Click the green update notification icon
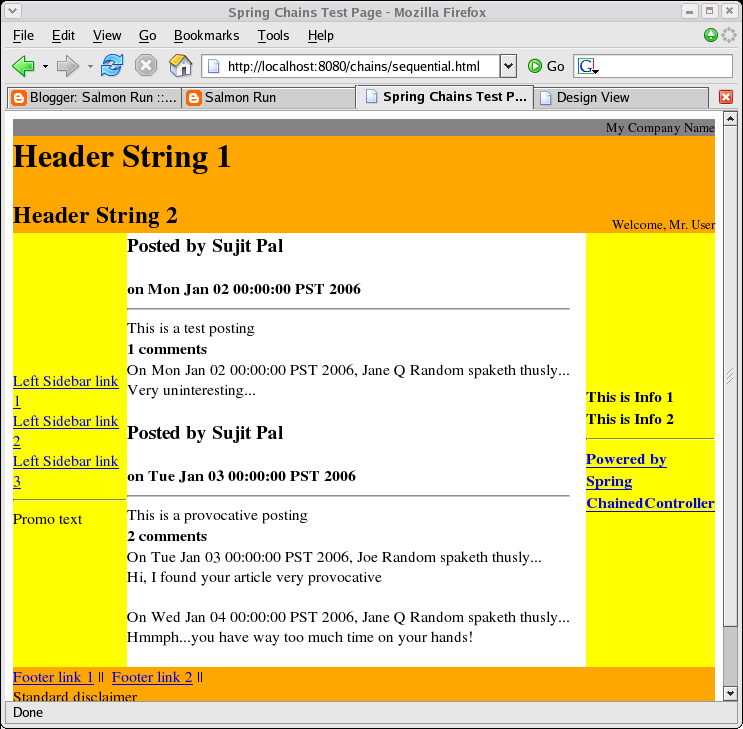 pos(710,35)
